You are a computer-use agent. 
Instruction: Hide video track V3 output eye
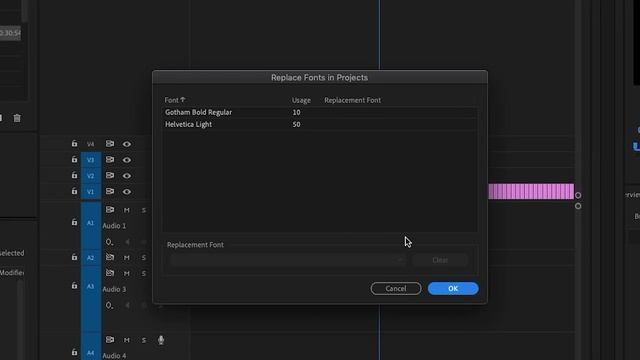click(x=127, y=160)
